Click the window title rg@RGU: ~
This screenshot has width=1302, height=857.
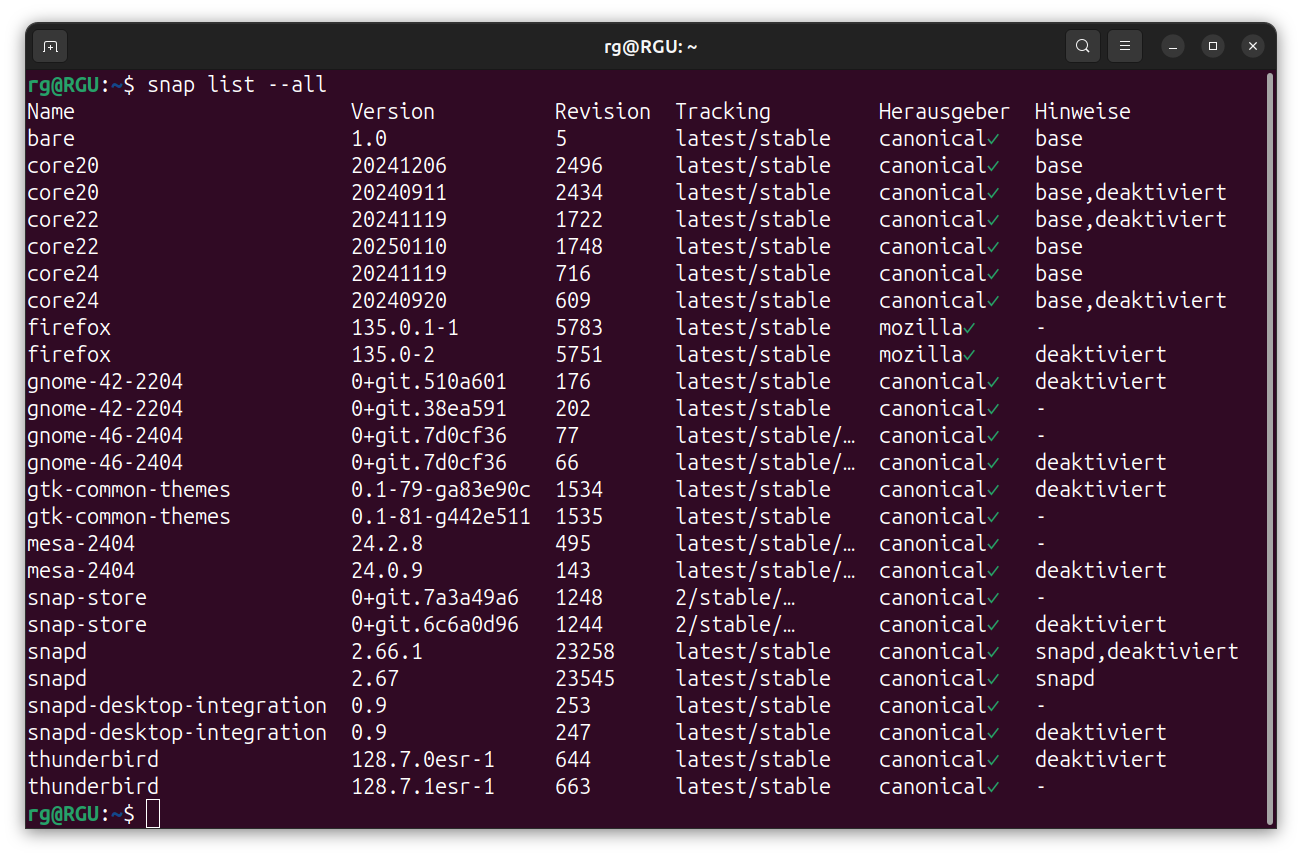pyautogui.click(x=650, y=46)
